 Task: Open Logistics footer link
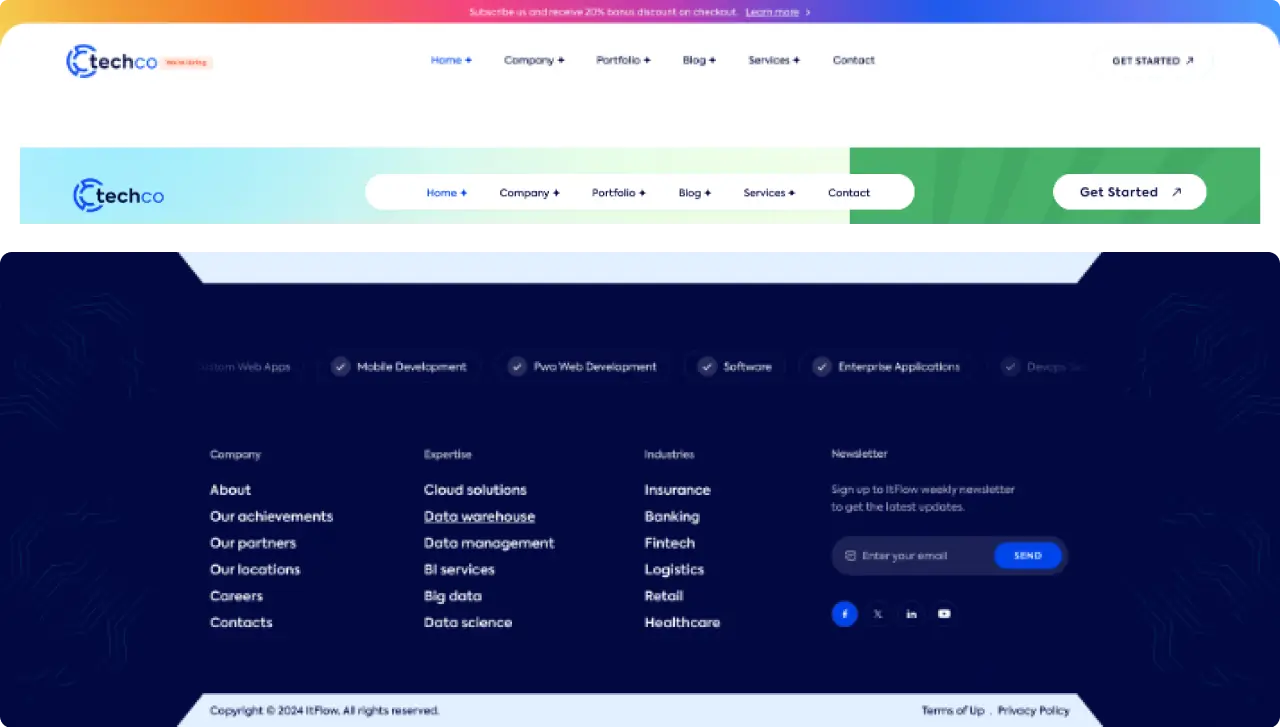tap(674, 570)
